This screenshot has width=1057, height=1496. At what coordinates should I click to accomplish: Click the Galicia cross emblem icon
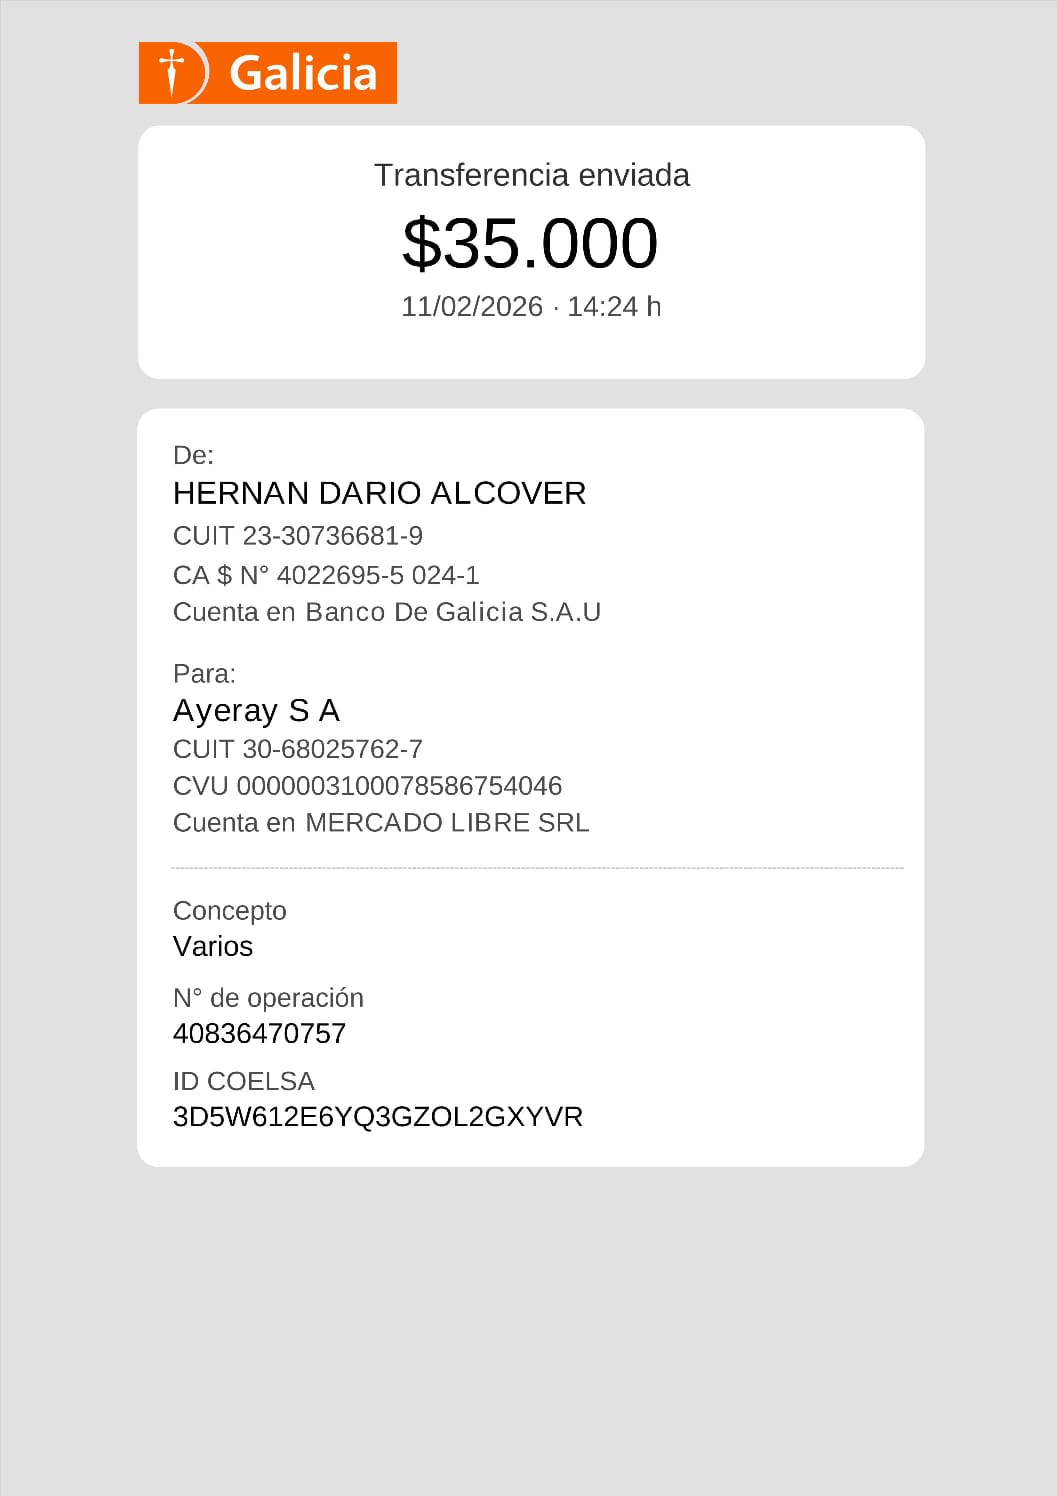(173, 72)
